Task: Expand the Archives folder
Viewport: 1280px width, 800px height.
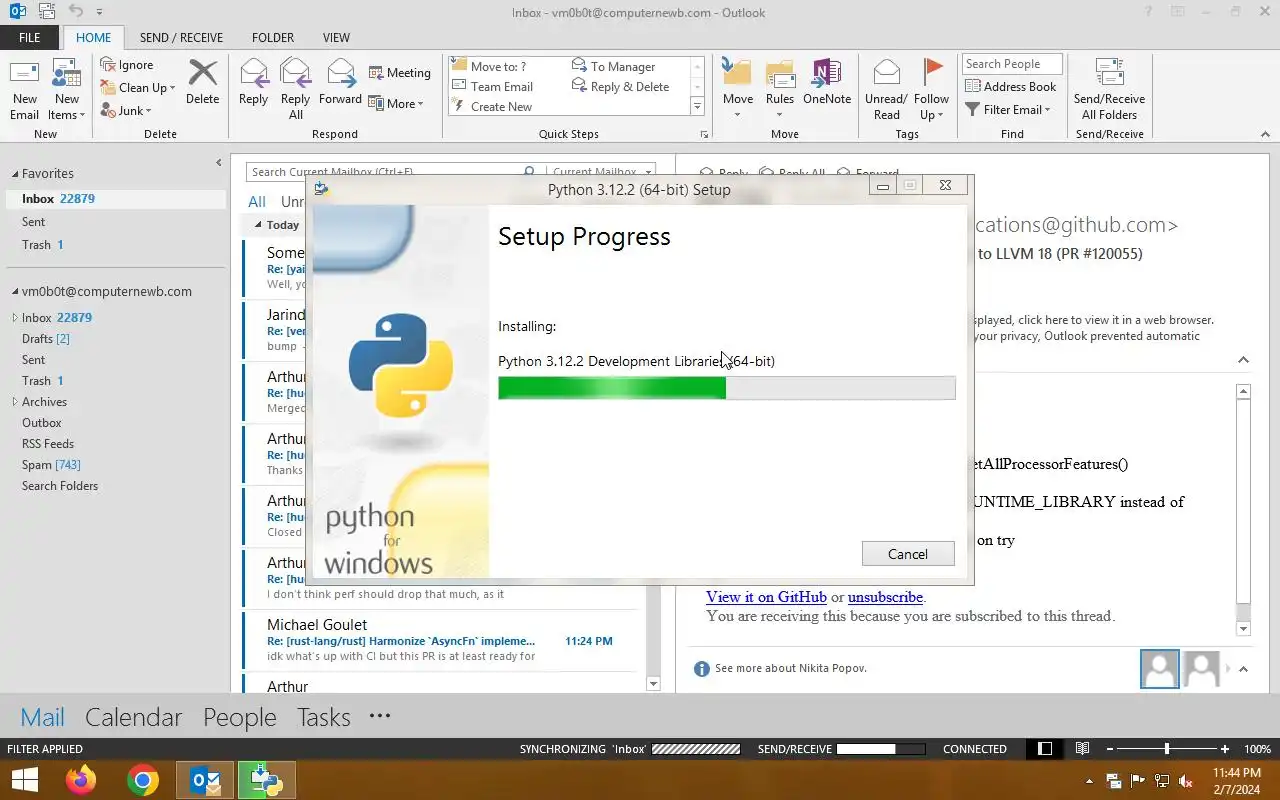Action: coord(15,402)
